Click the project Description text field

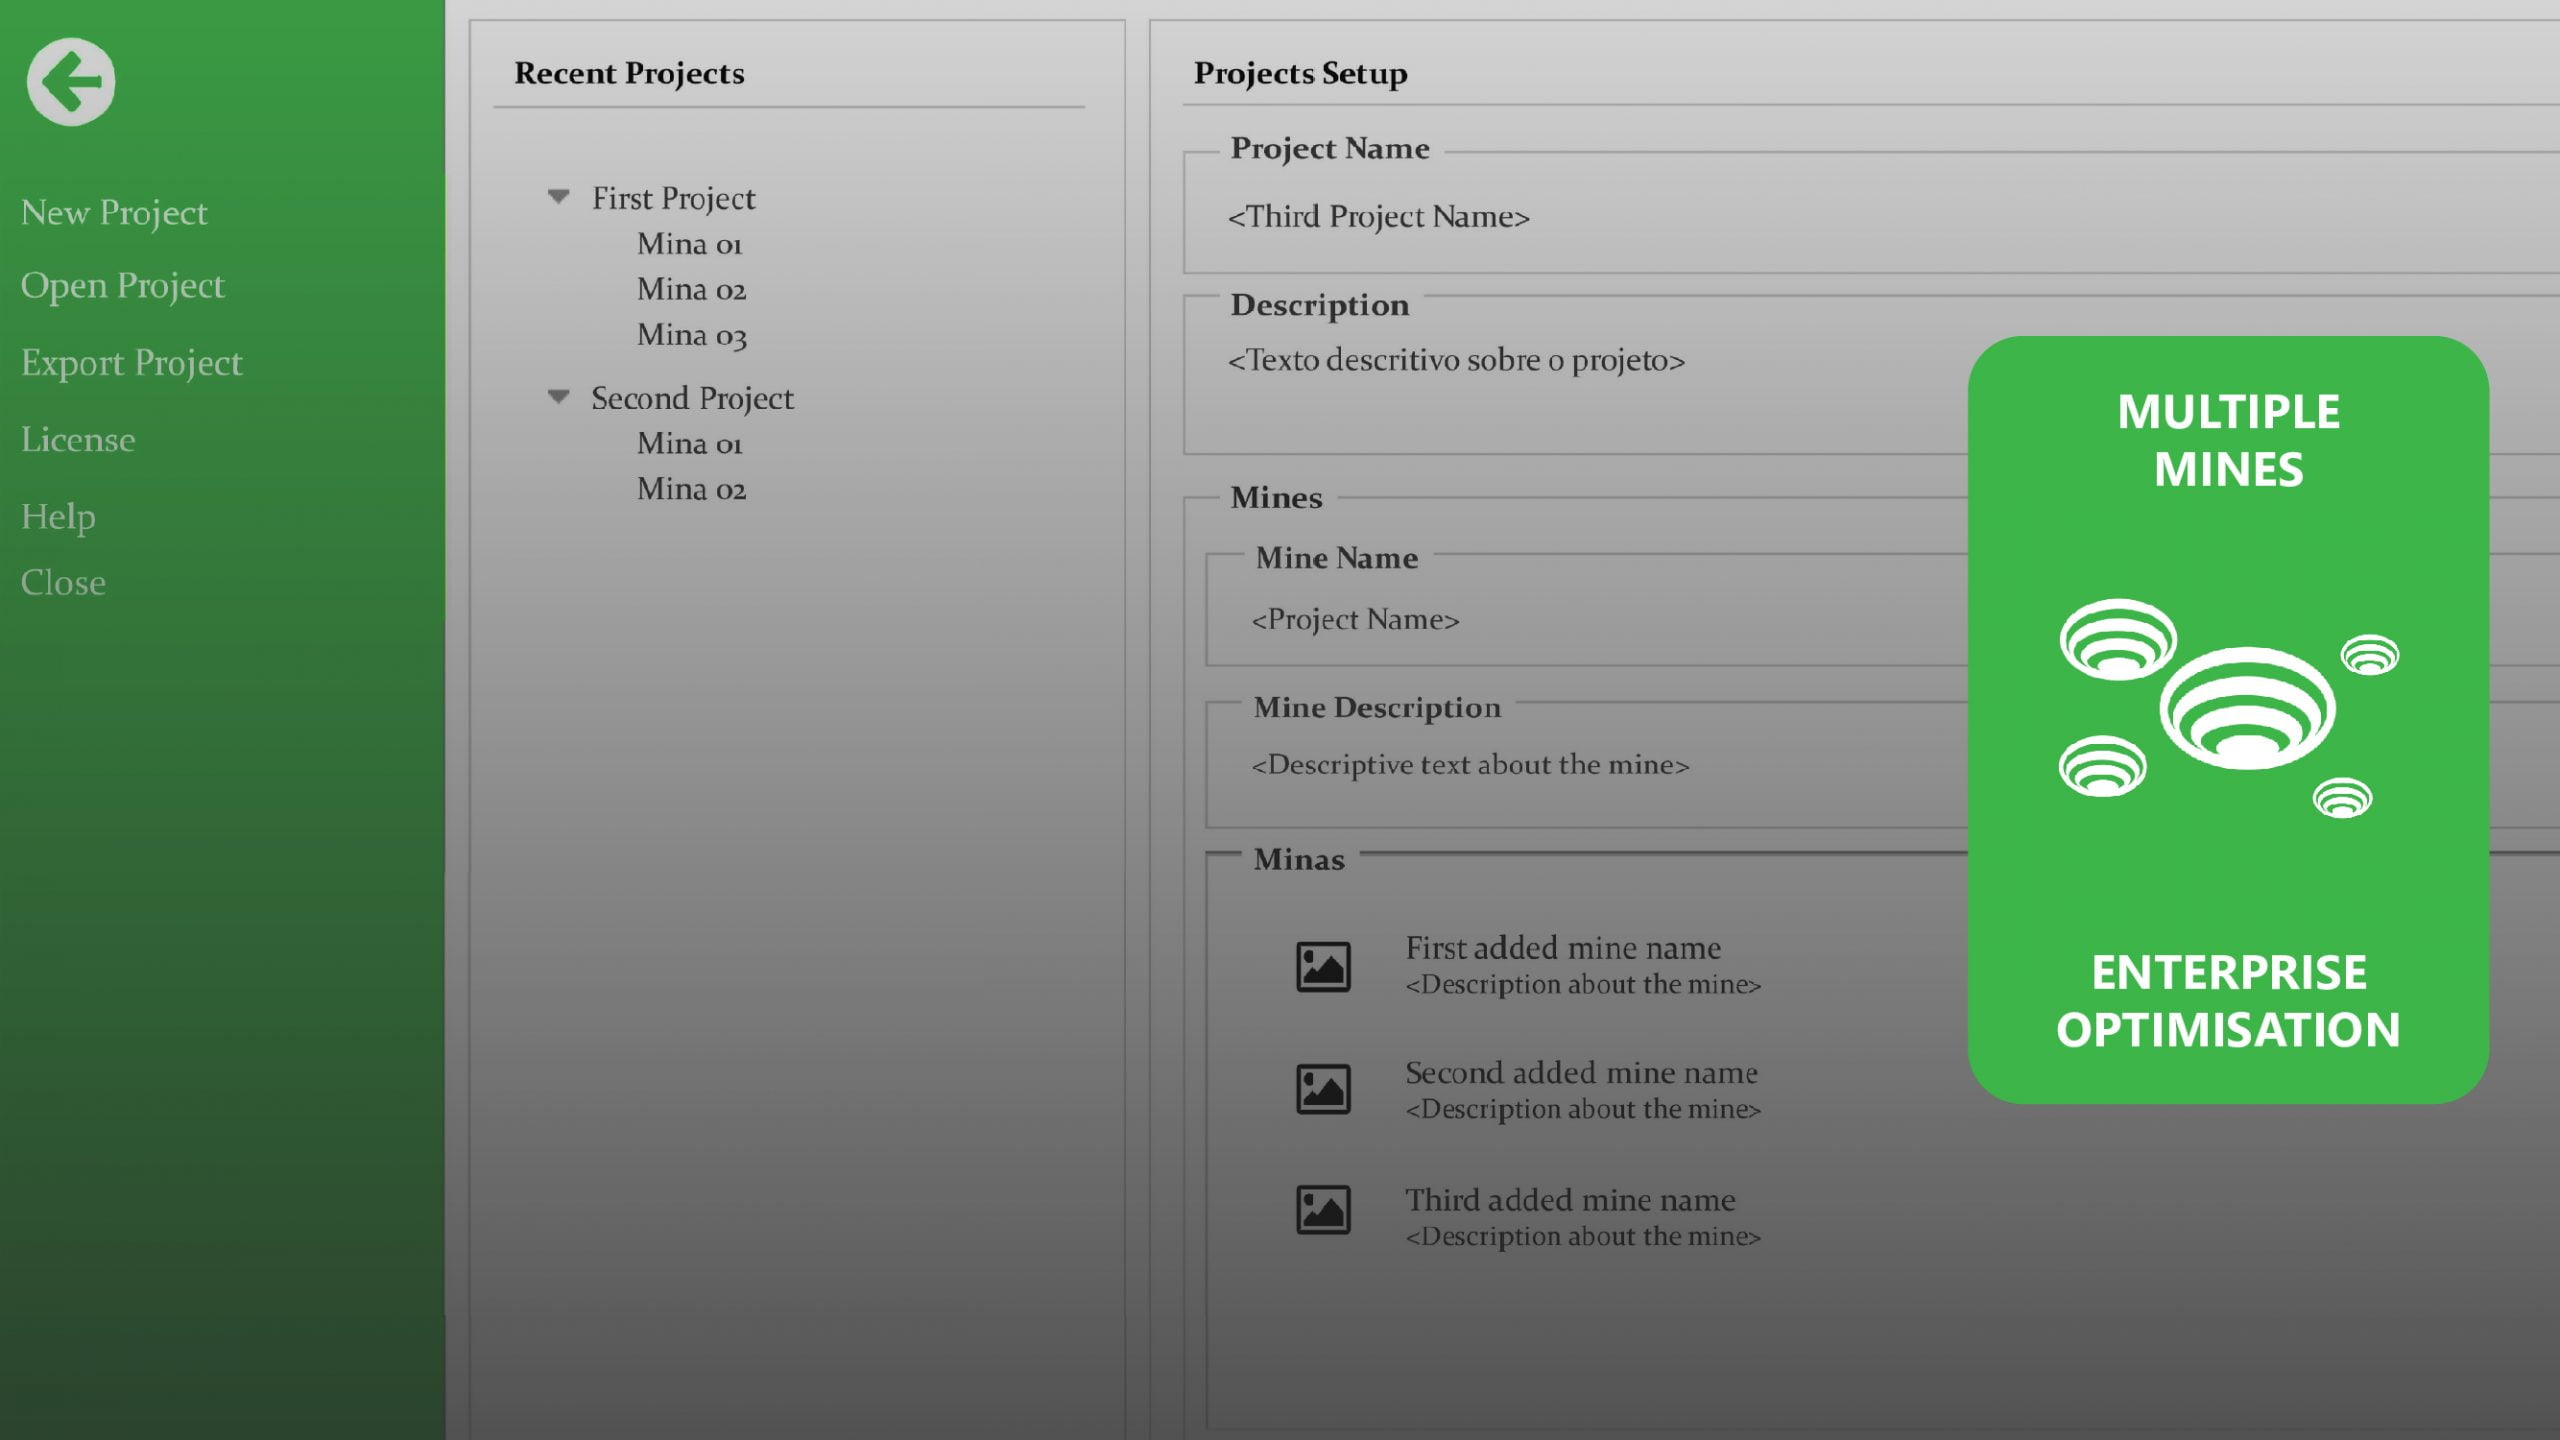pyautogui.click(x=1456, y=361)
